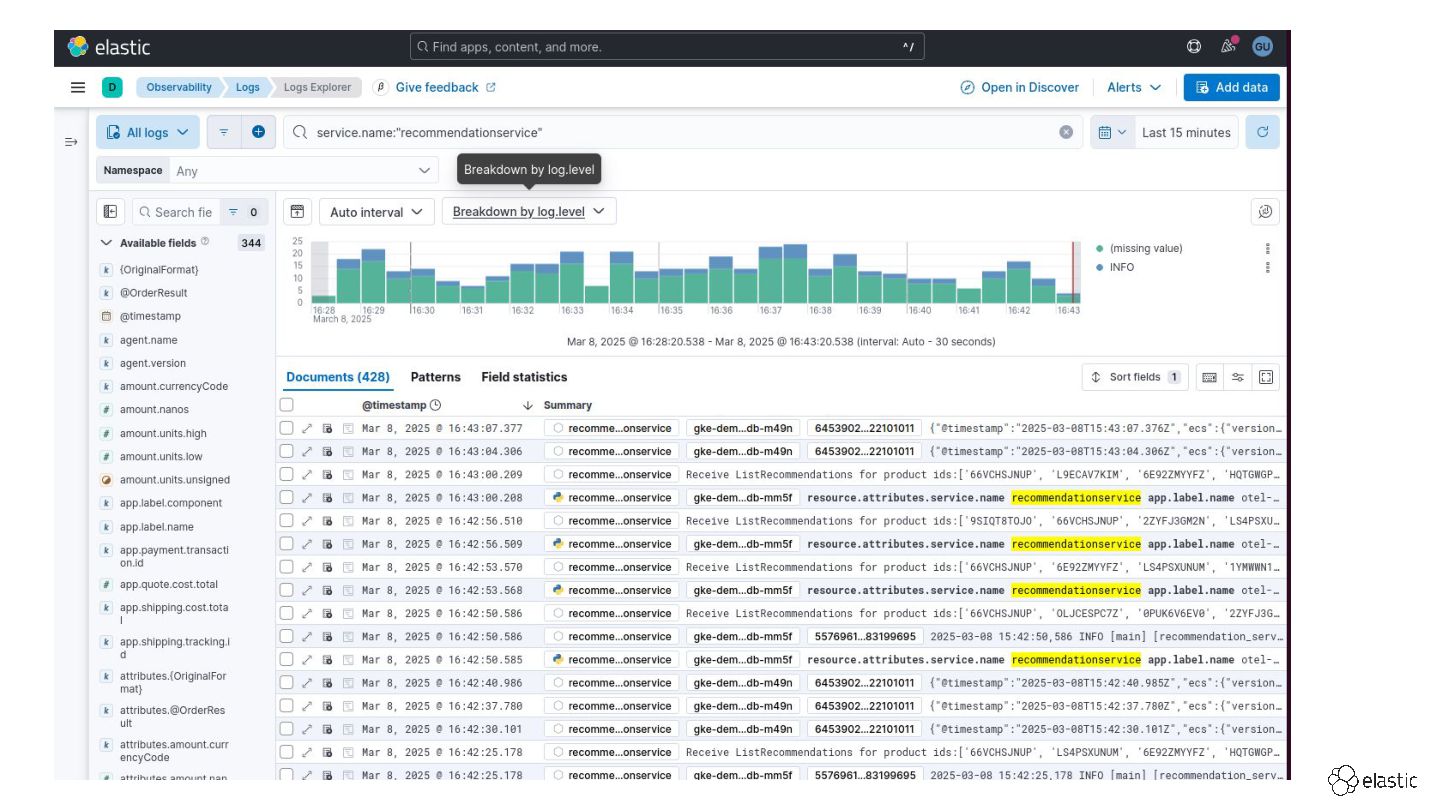Viewport: 1440px width, 810px height.
Task: Open stacktrace icon for 16:43:00.209 row
Action: point(348,474)
